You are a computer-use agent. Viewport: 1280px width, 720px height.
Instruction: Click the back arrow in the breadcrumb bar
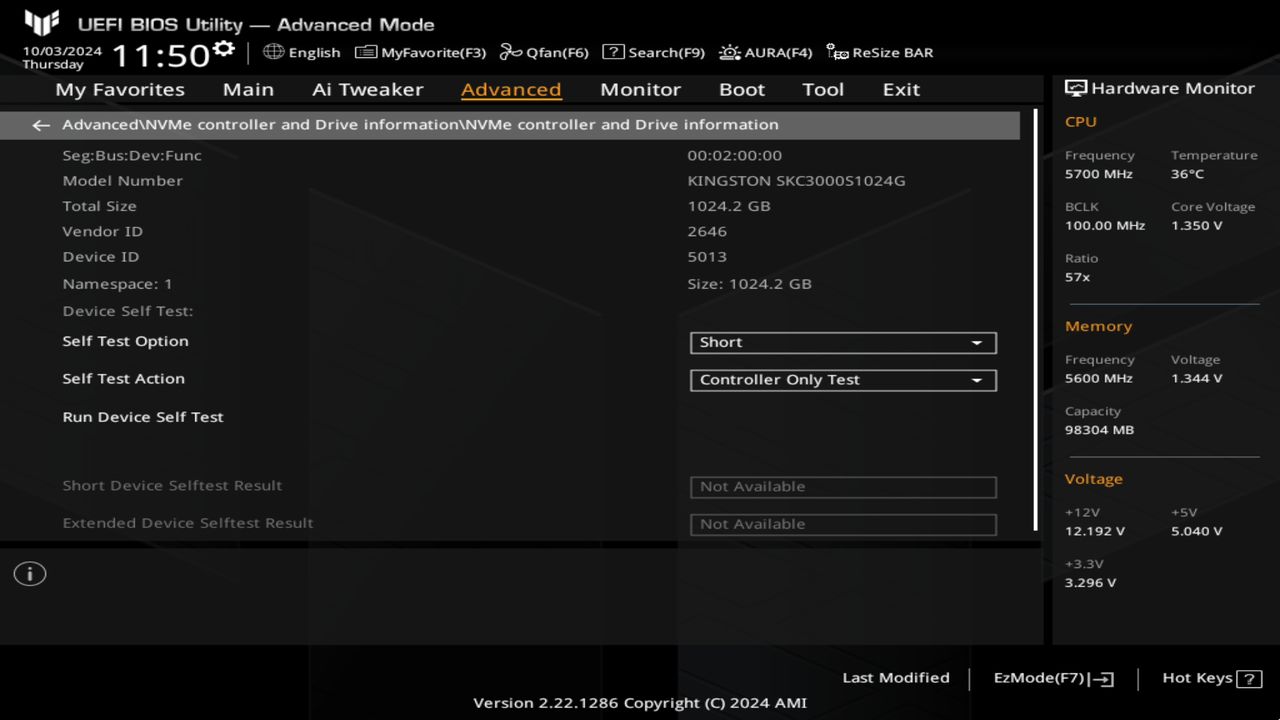(x=41, y=125)
